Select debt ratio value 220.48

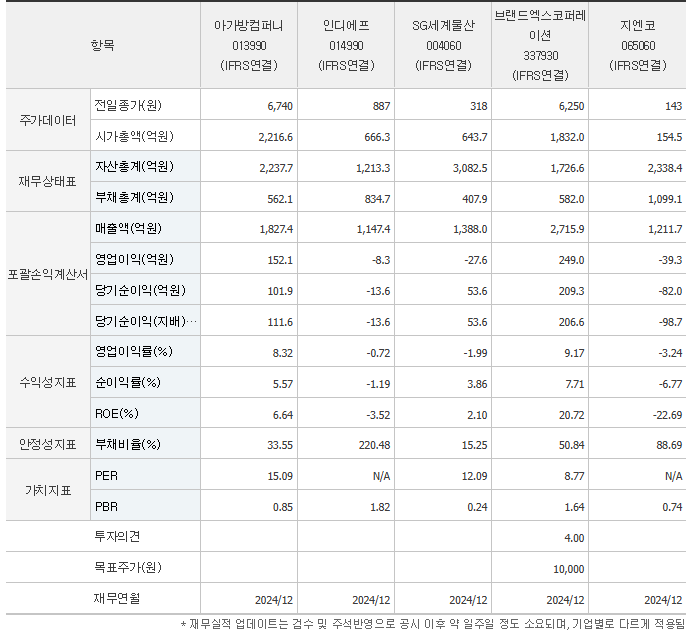(375, 445)
